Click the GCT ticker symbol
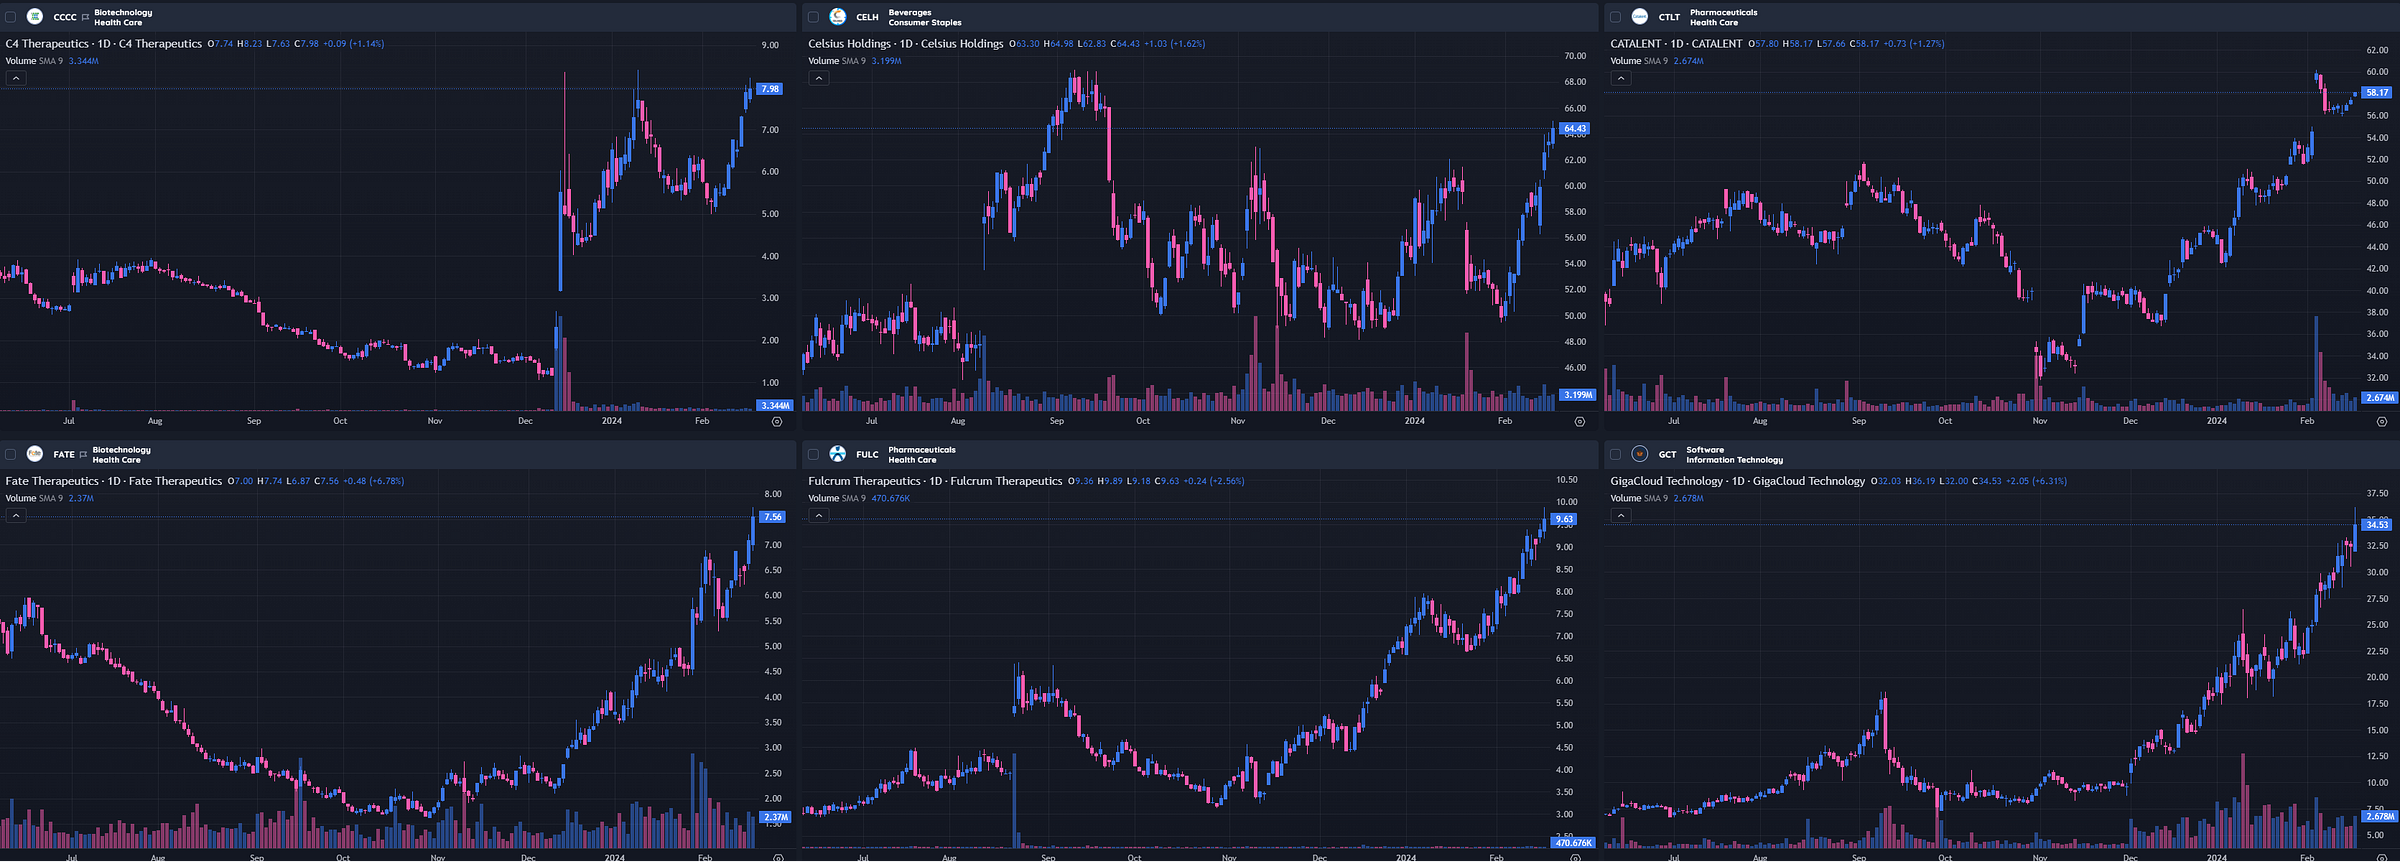The image size is (2400, 862). coord(1667,454)
